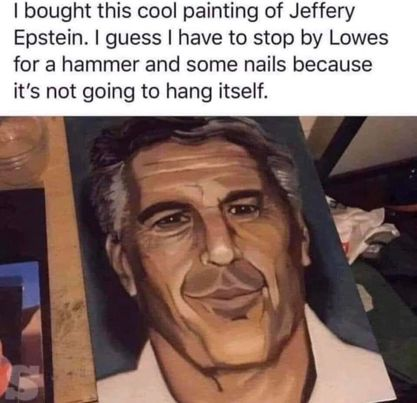The image size is (417, 403).
Task: Select the word "Lowes" in the caption
Action: tap(359, 38)
